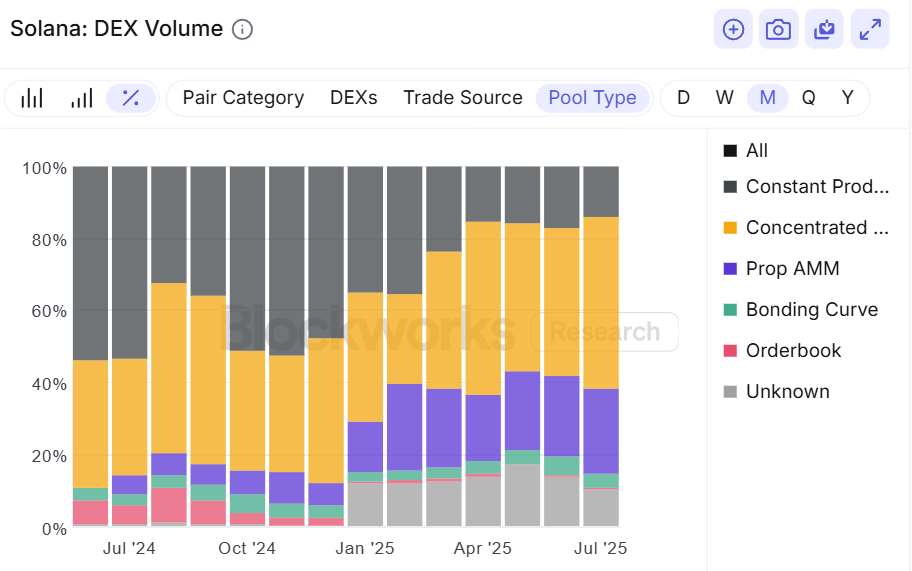Screen dimensions: 912x571
Task: Click the info icon beside DEX Volume title
Action: coord(242,29)
